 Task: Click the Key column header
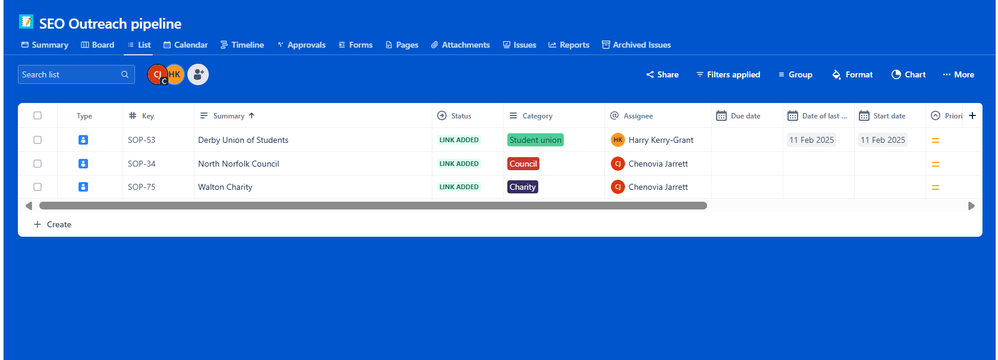pos(141,116)
